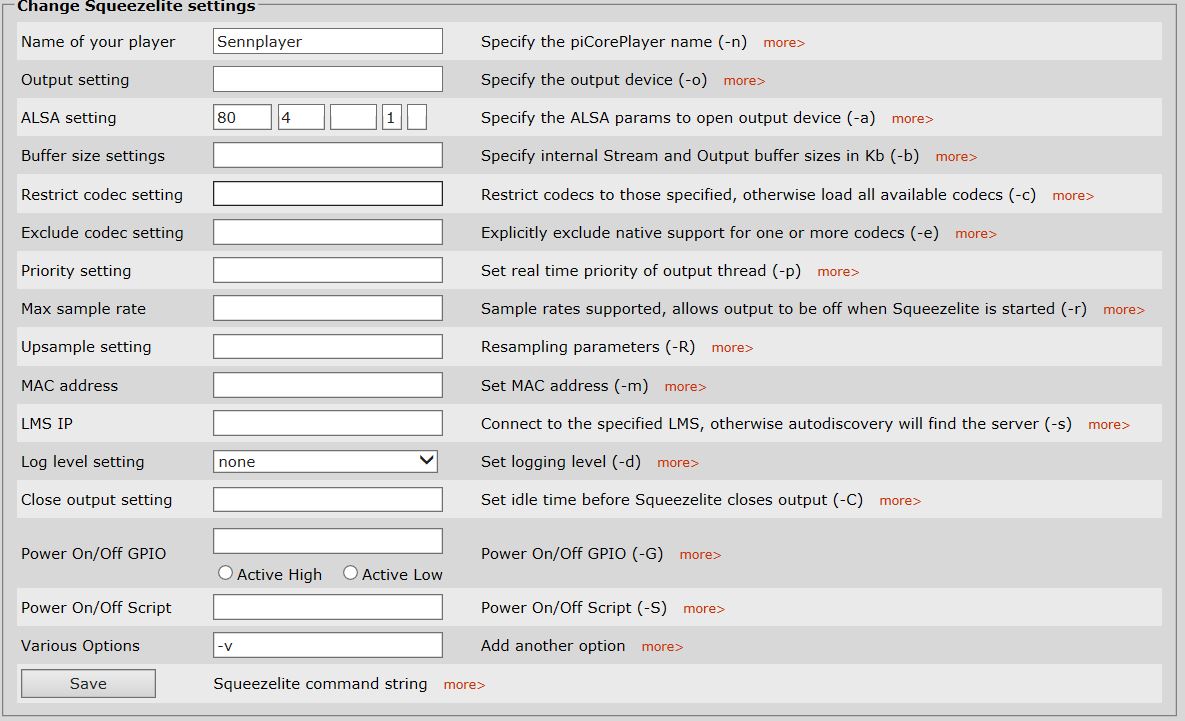The height and width of the screenshot is (721, 1185).
Task: Select the ALSA field containing 4
Action: click(x=302, y=117)
